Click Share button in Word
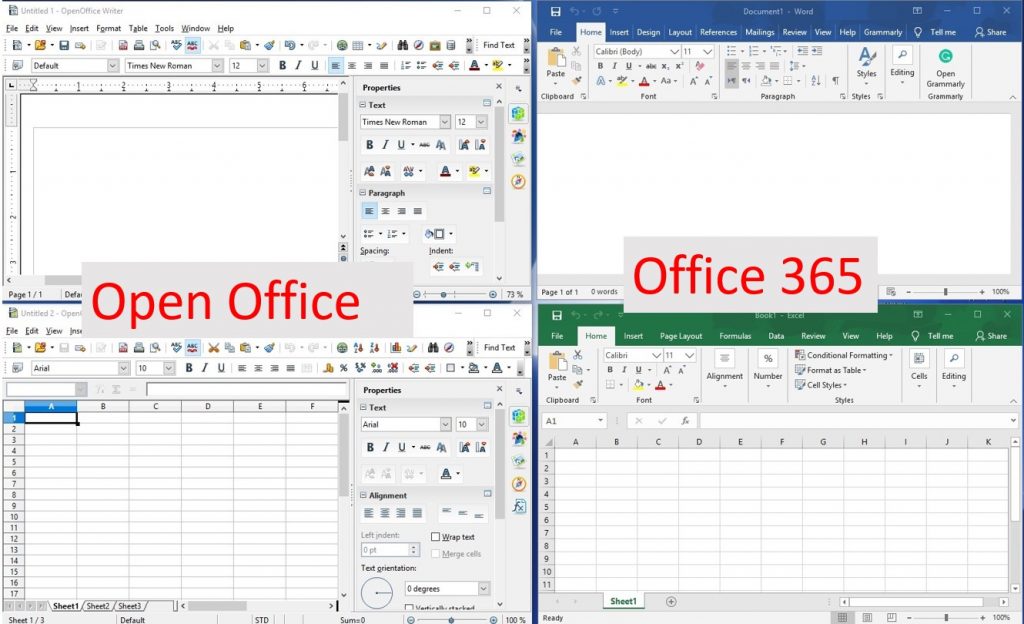Screen dimensions: 1024x624 pyautogui.click(x=990, y=32)
